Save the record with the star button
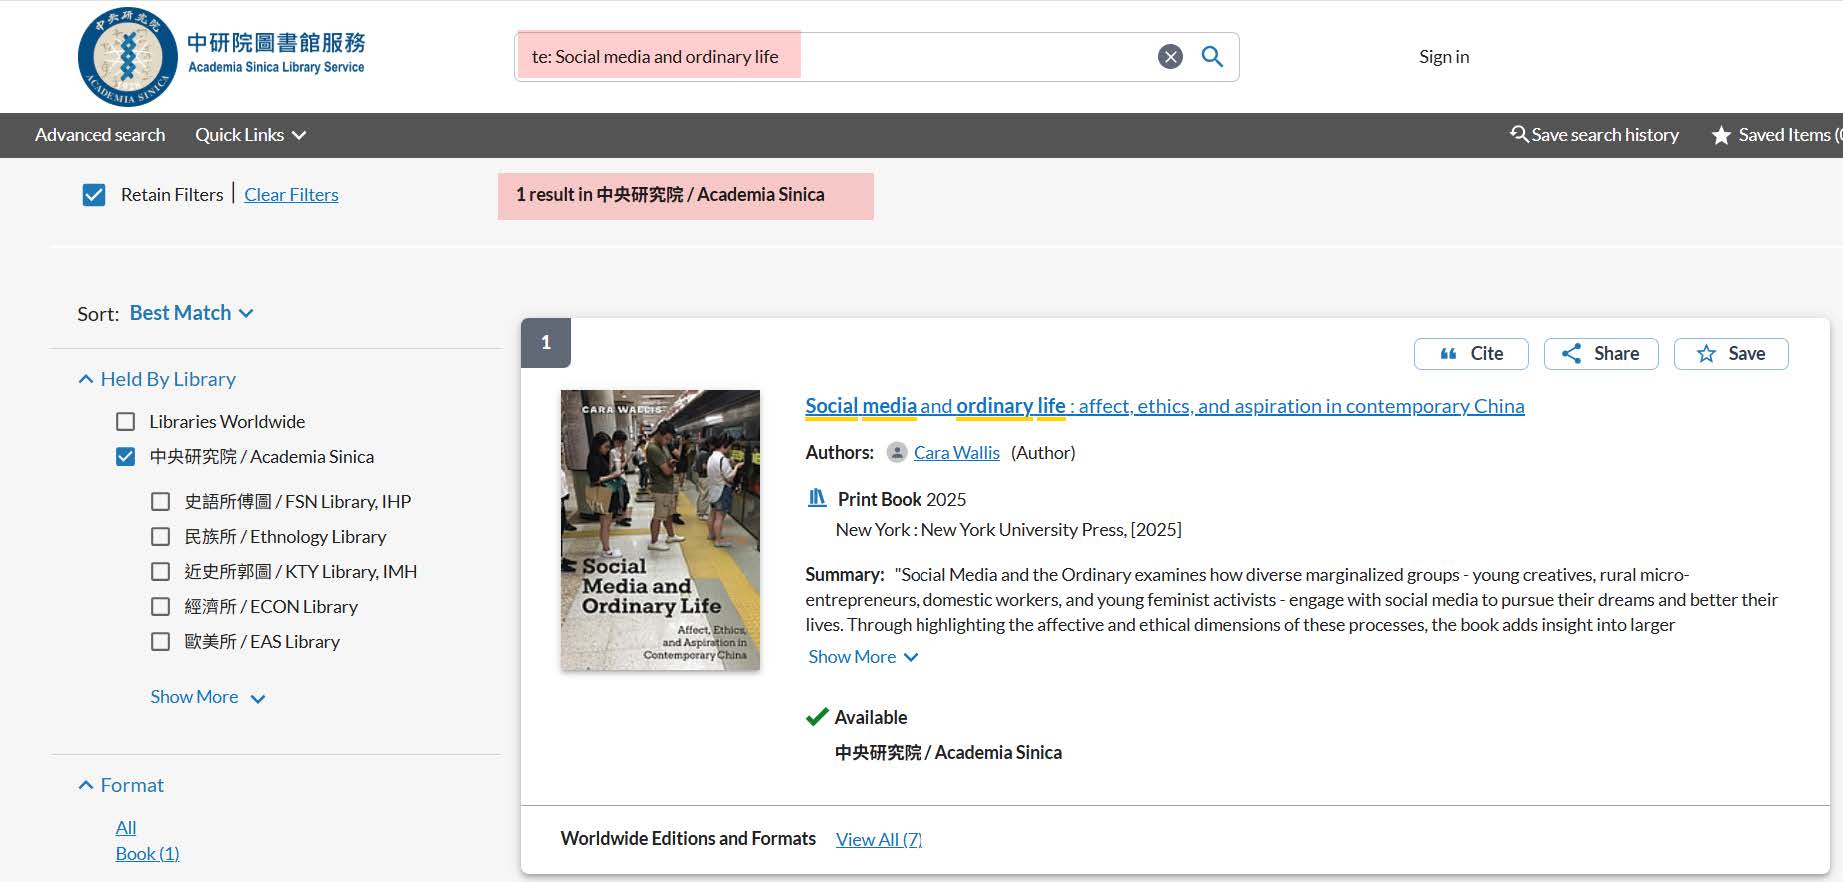Image resolution: width=1843 pixels, height=882 pixels. click(x=1730, y=354)
